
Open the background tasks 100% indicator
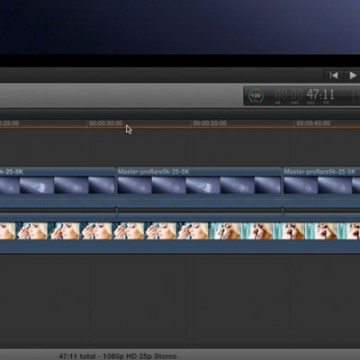(x=256, y=96)
